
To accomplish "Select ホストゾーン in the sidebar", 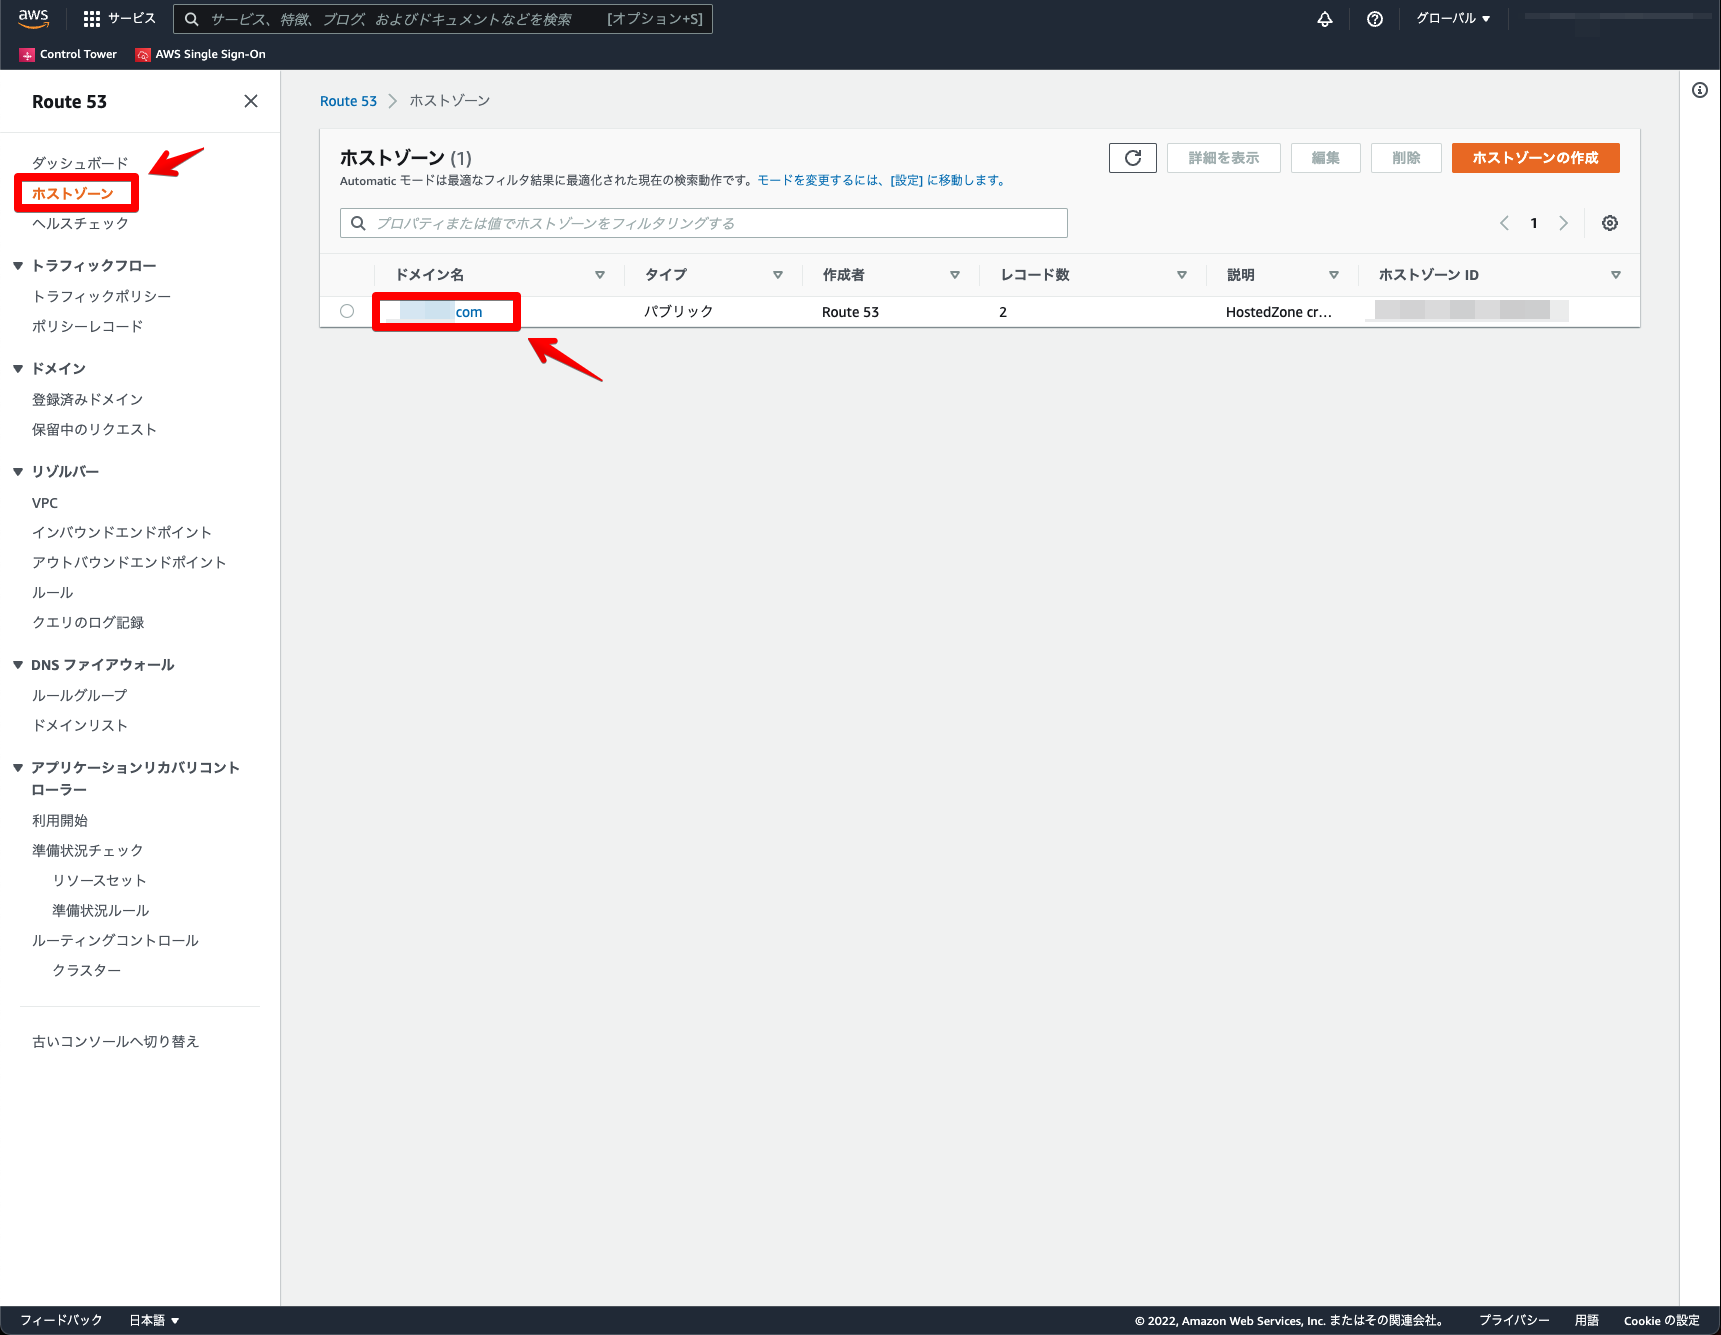I will pyautogui.click(x=73, y=193).
